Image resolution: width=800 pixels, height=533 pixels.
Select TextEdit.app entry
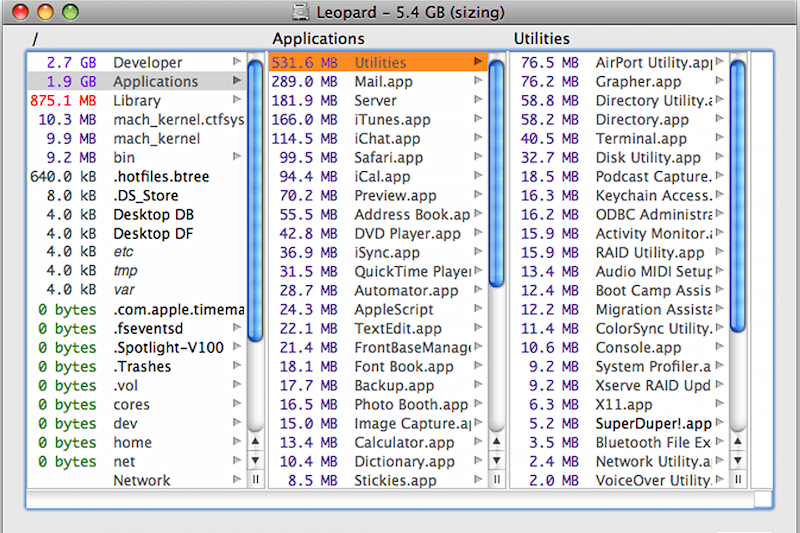378,328
